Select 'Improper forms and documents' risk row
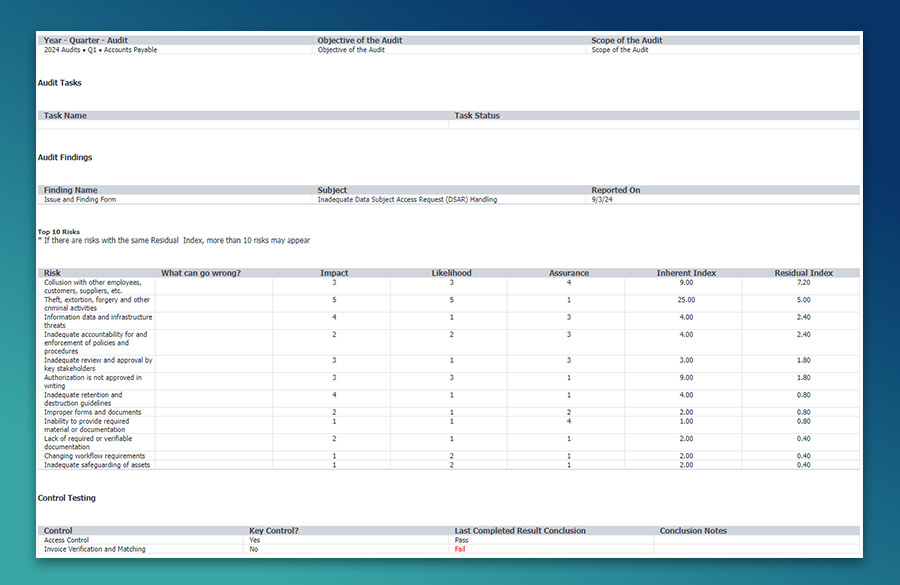This screenshot has height=585, width=900. [x=448, y=412]
